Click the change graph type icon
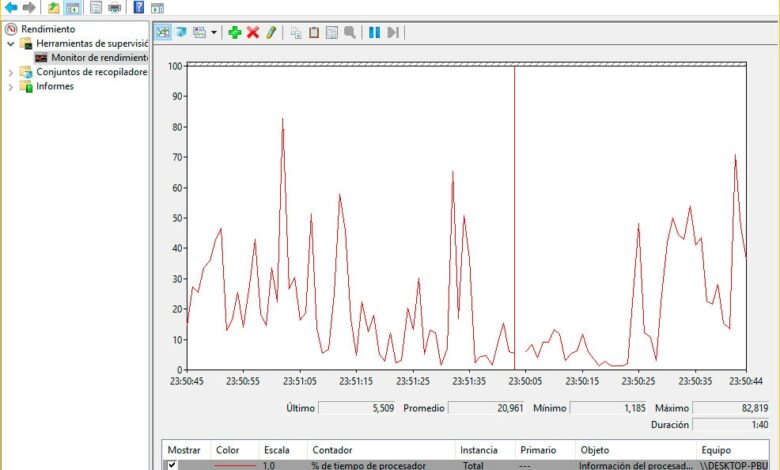Screen dimensions: 780x470 coord(199,32)
